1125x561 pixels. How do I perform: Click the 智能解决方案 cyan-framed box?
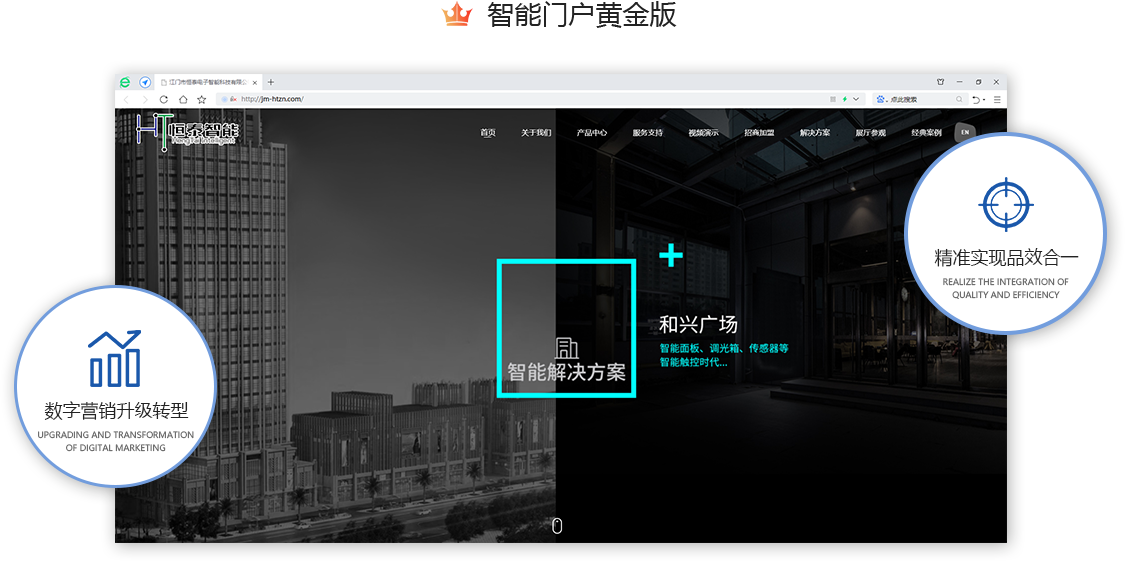567,328
